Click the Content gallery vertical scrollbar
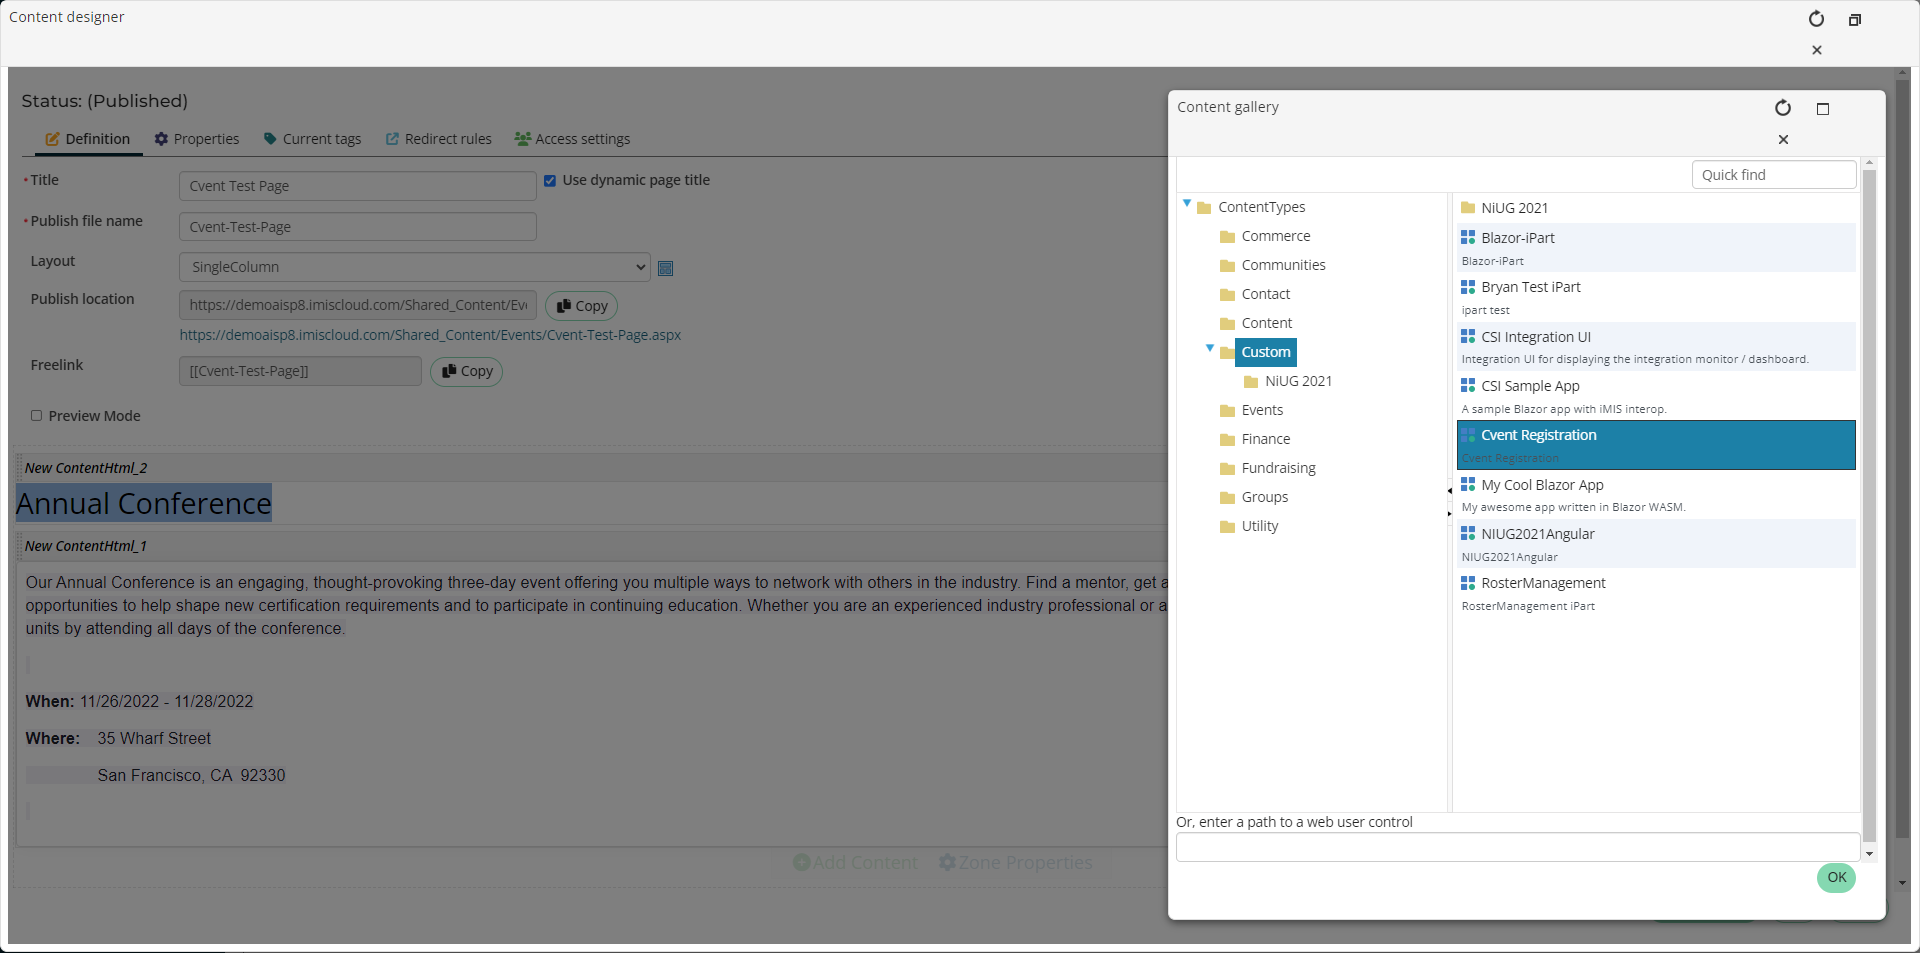Screen dimensions: 1920x953 pyautogui.click(x=1869, y=500)
